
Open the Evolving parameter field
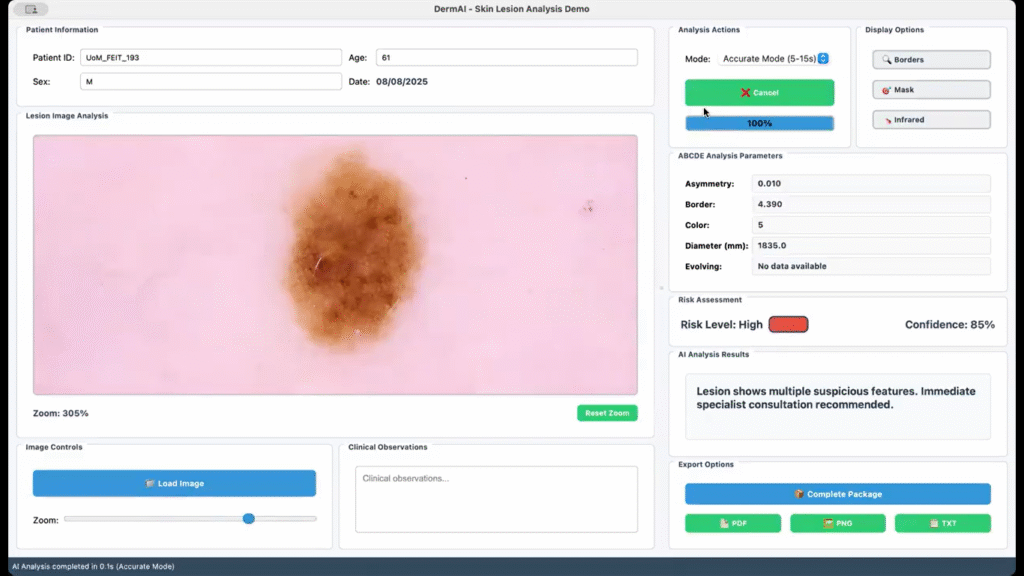[x=870, y=266]
